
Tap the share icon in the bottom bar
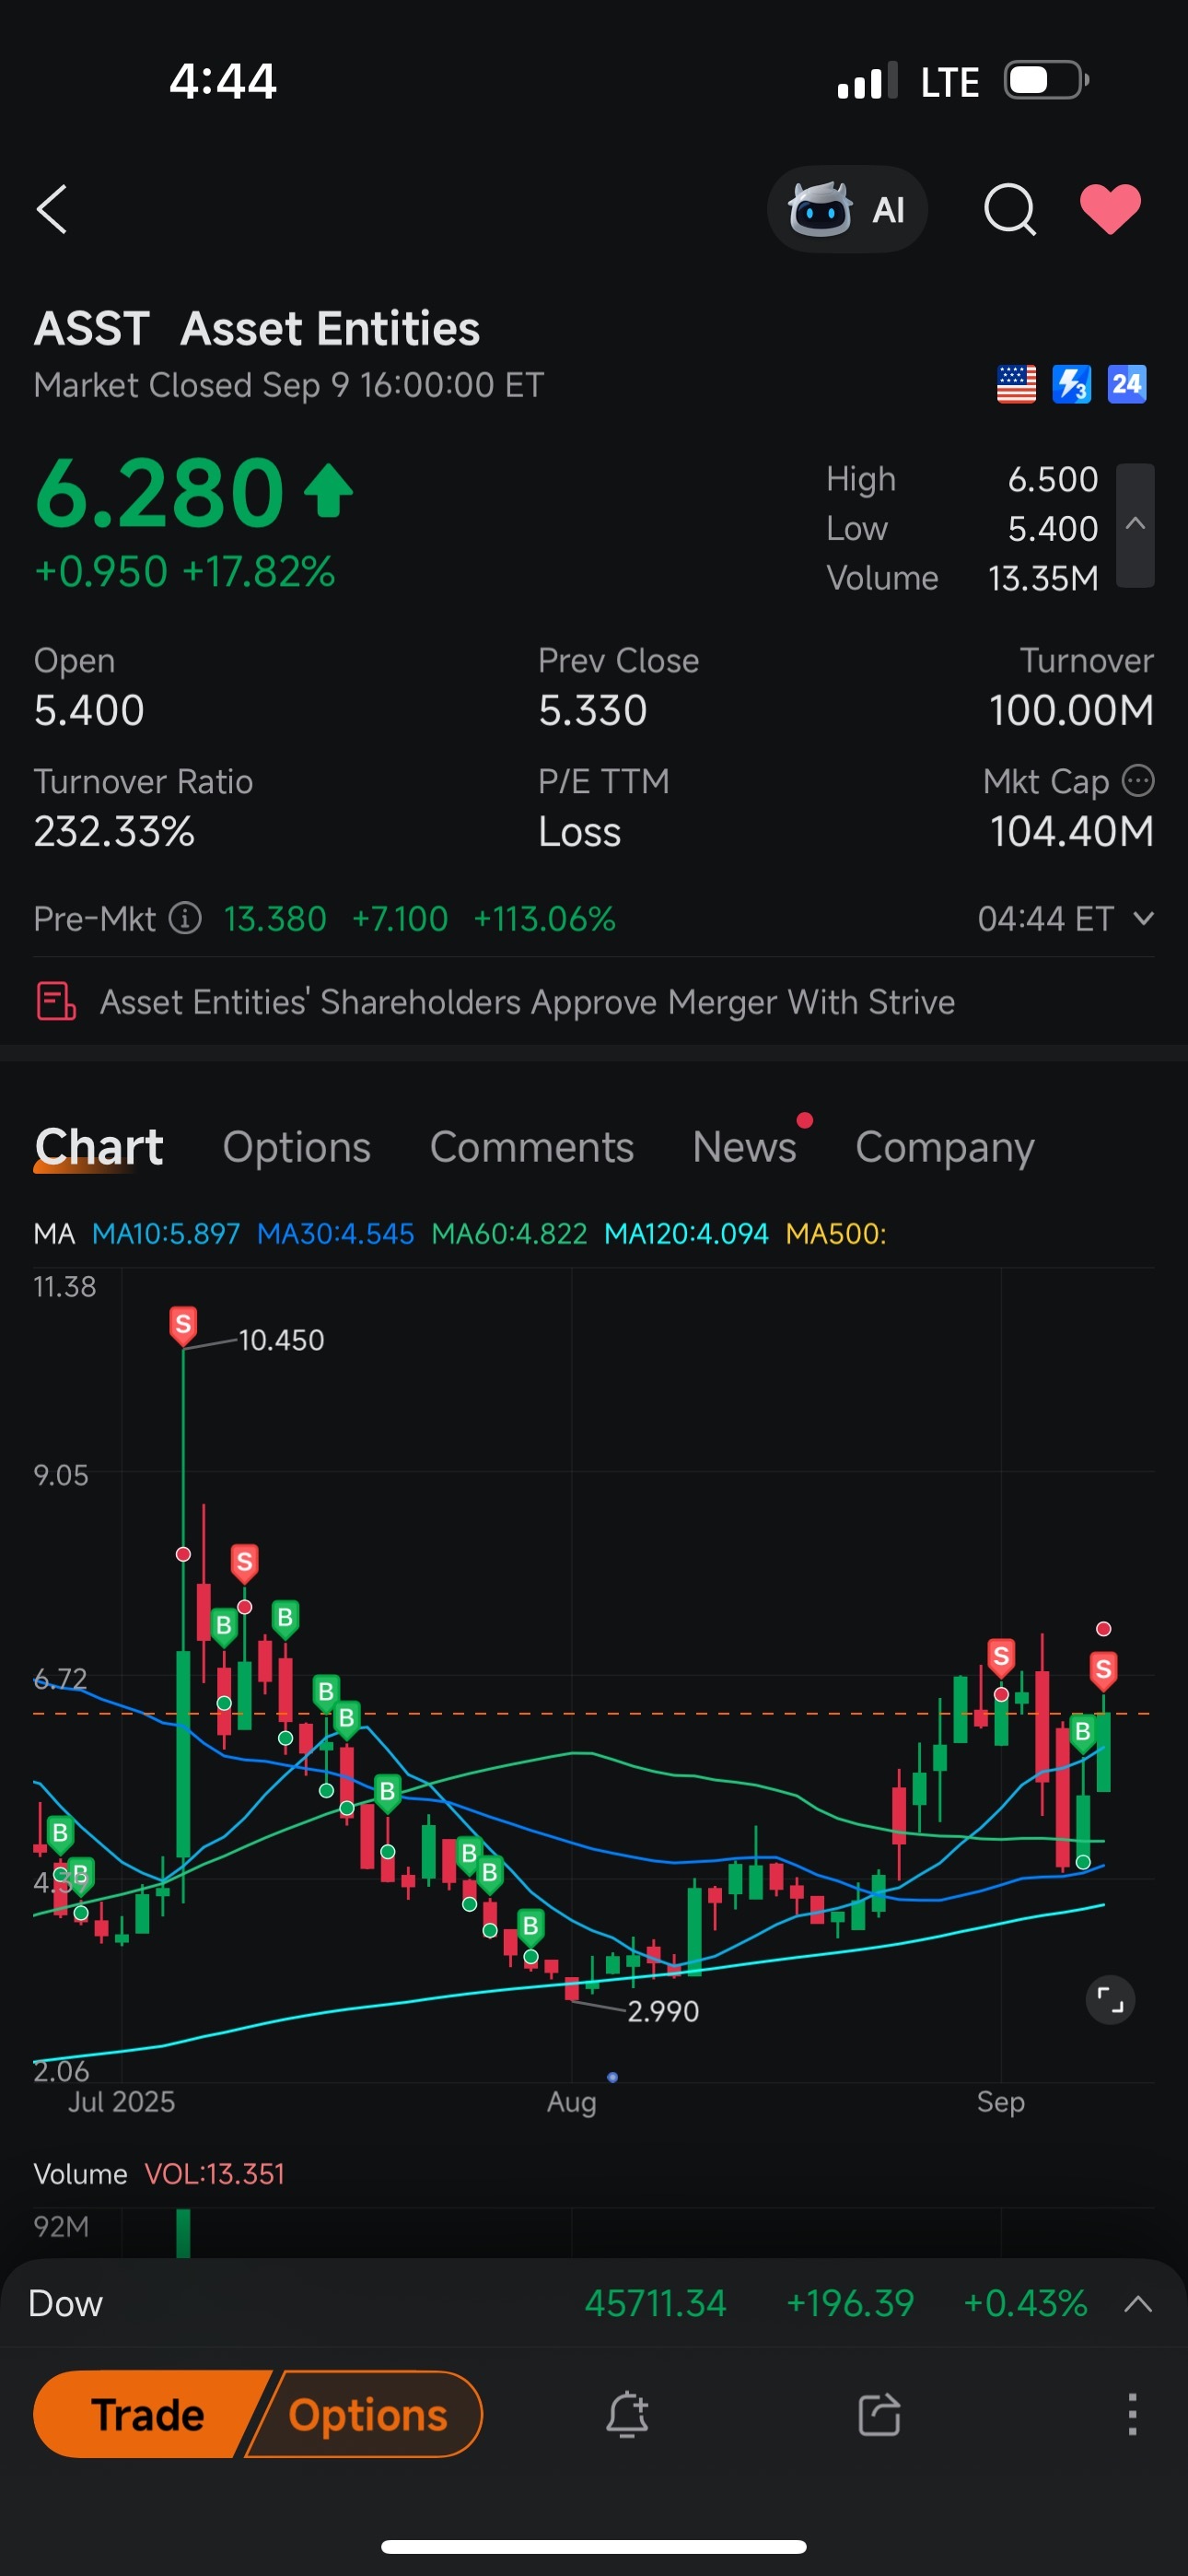879,2414
